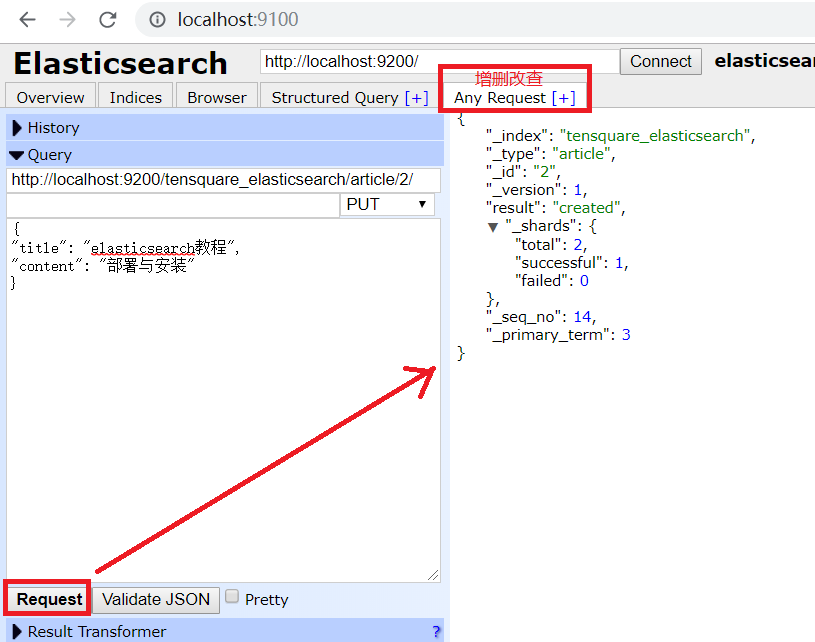
Task: Enable the Pretty checkbox
Action: click(232, 596)
